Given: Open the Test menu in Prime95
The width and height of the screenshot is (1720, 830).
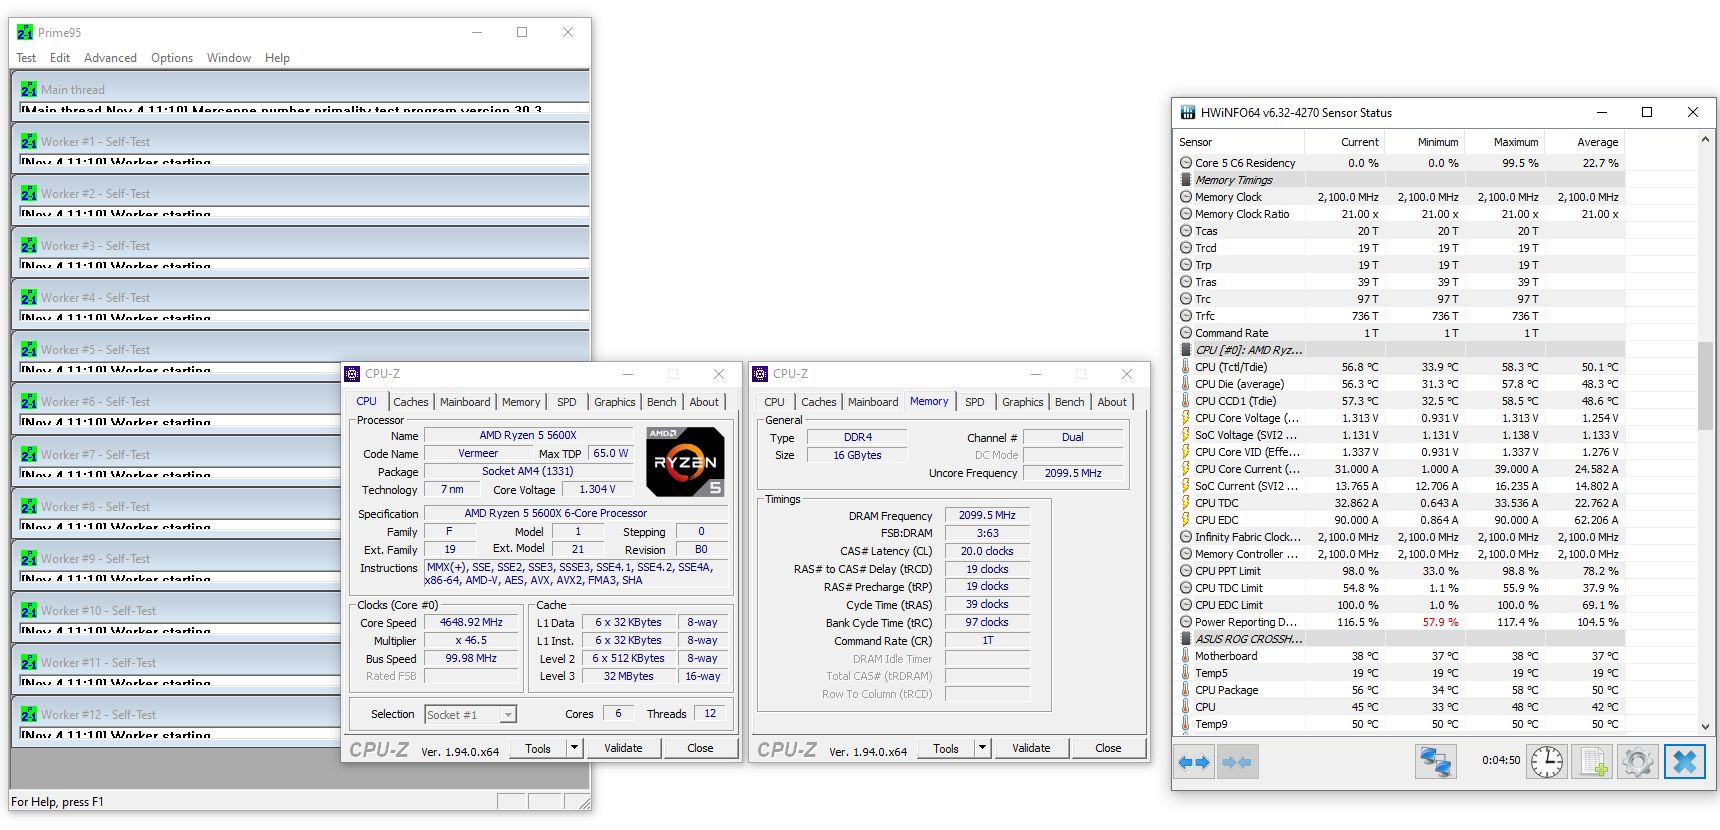Looking at the screenshot, I should (26, 58).
